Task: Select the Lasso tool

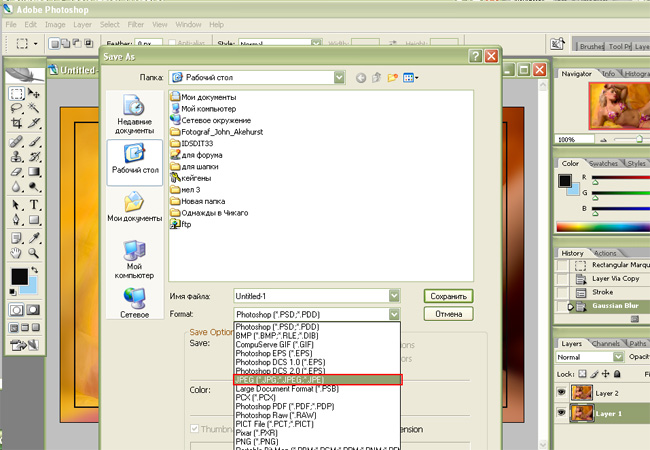Action: pyautogui.click(x=17, y=108)
